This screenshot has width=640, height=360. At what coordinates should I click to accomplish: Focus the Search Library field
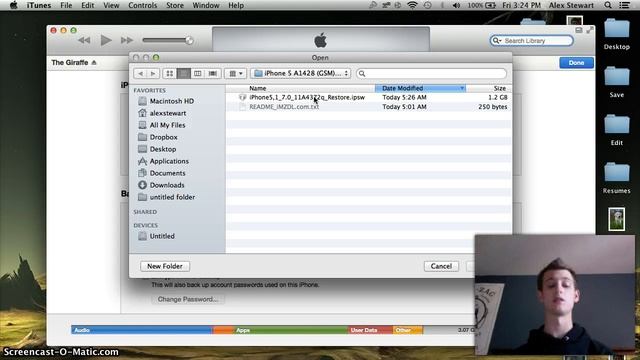pos(531,40)
